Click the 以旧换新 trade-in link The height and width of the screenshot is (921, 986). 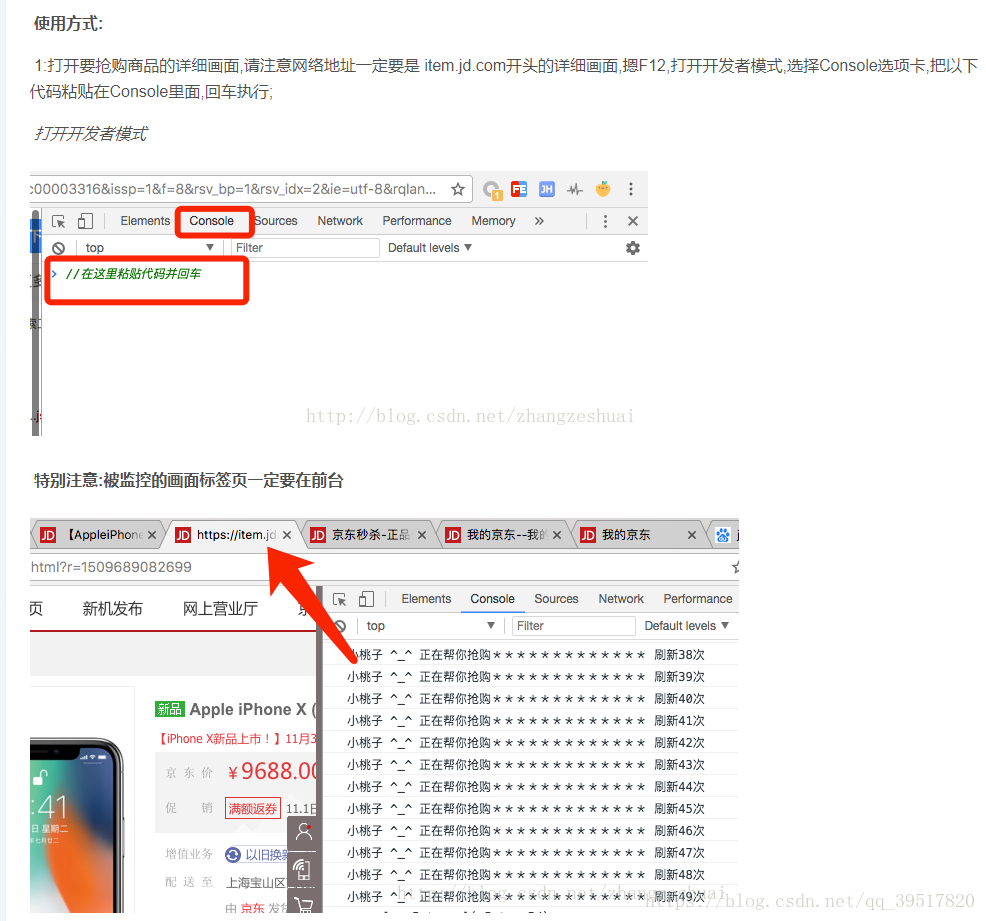(259, 855)
